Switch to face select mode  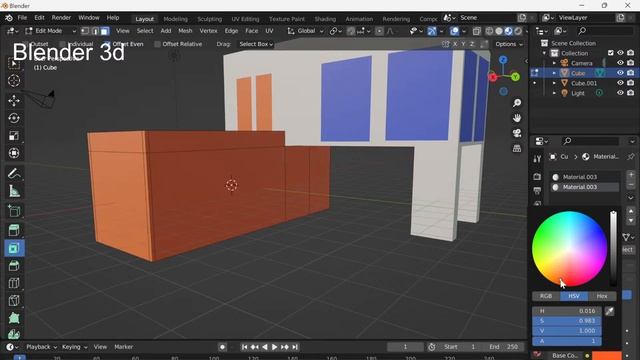coord(105,31)
